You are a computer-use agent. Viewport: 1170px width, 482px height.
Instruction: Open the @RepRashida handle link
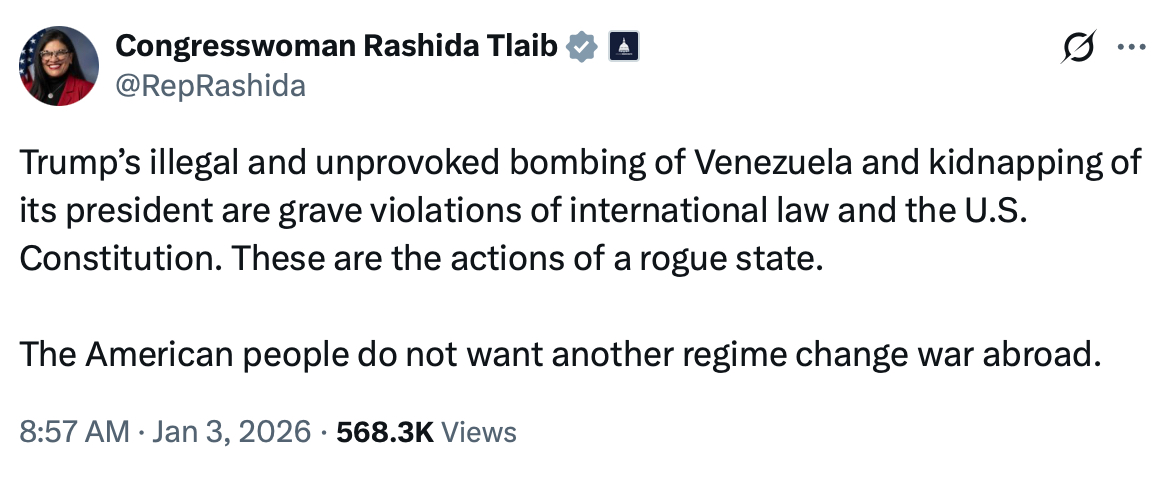[210, 86]
